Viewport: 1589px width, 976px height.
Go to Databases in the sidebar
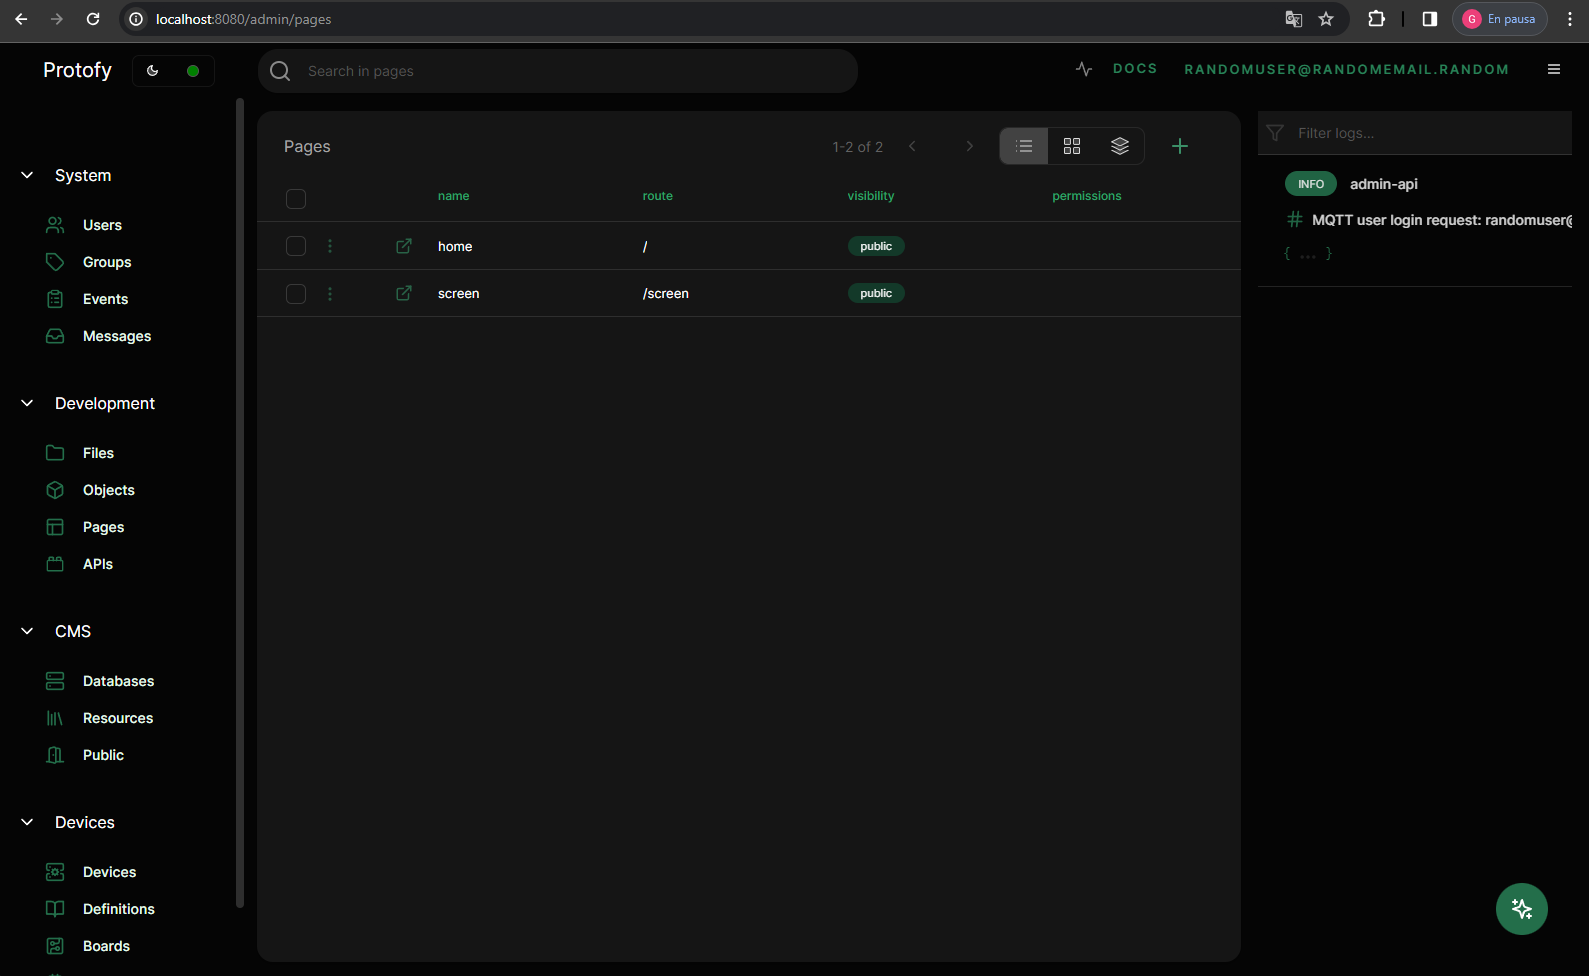[x=118, y=681]
